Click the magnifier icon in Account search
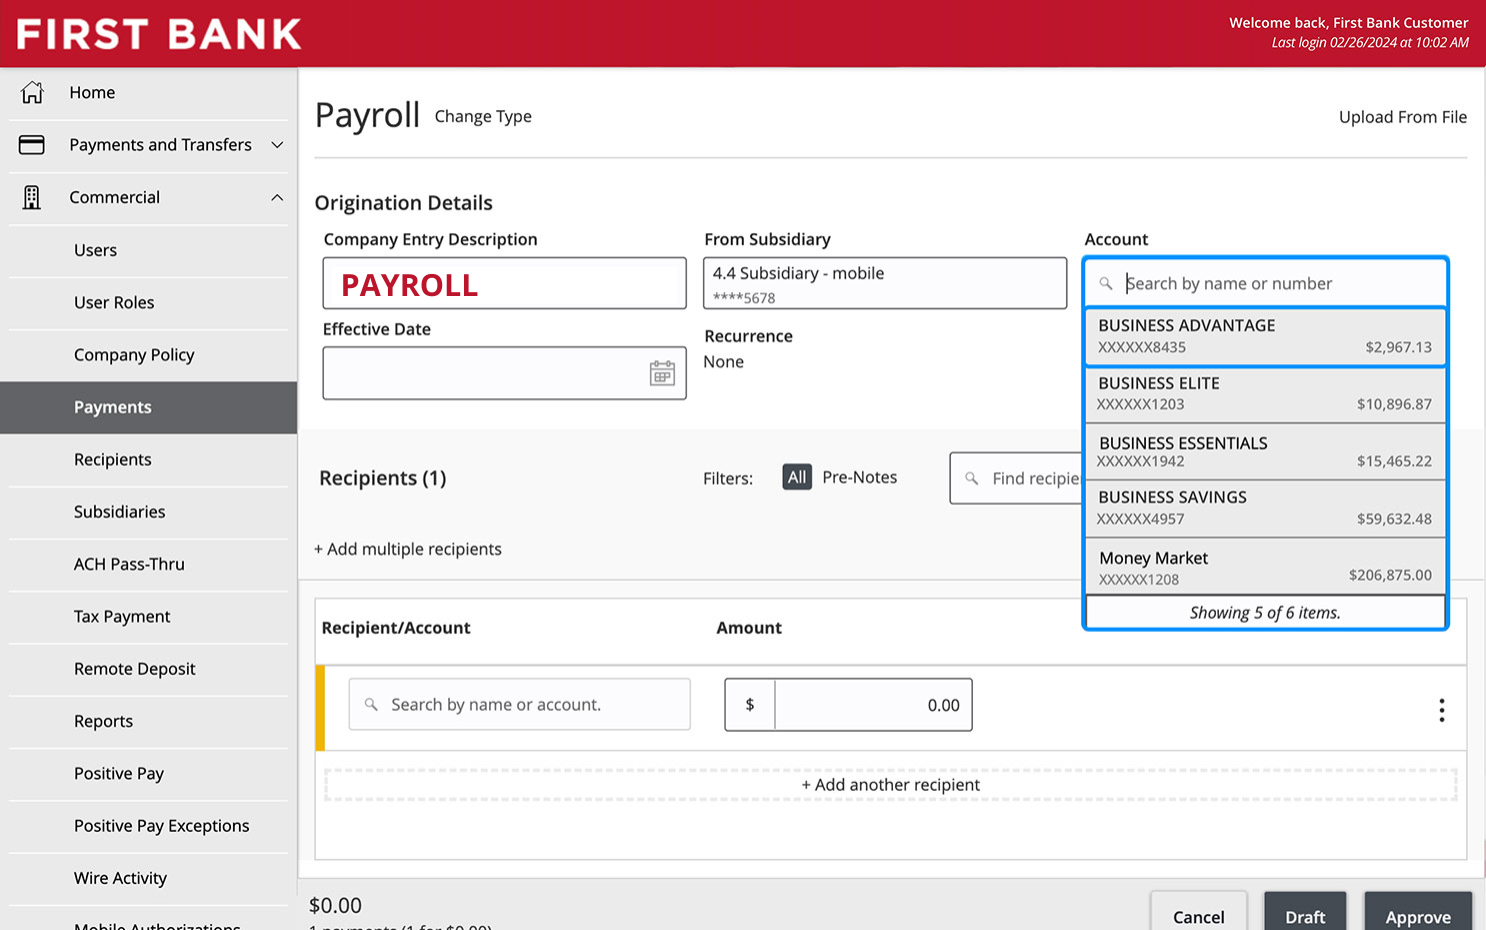The height and width of the screenshot is (930, 1486). coord(1106,284)
